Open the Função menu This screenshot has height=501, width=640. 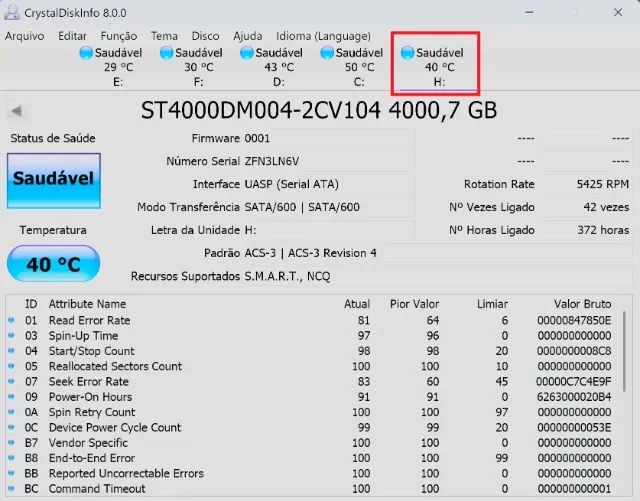pos(119,36)
